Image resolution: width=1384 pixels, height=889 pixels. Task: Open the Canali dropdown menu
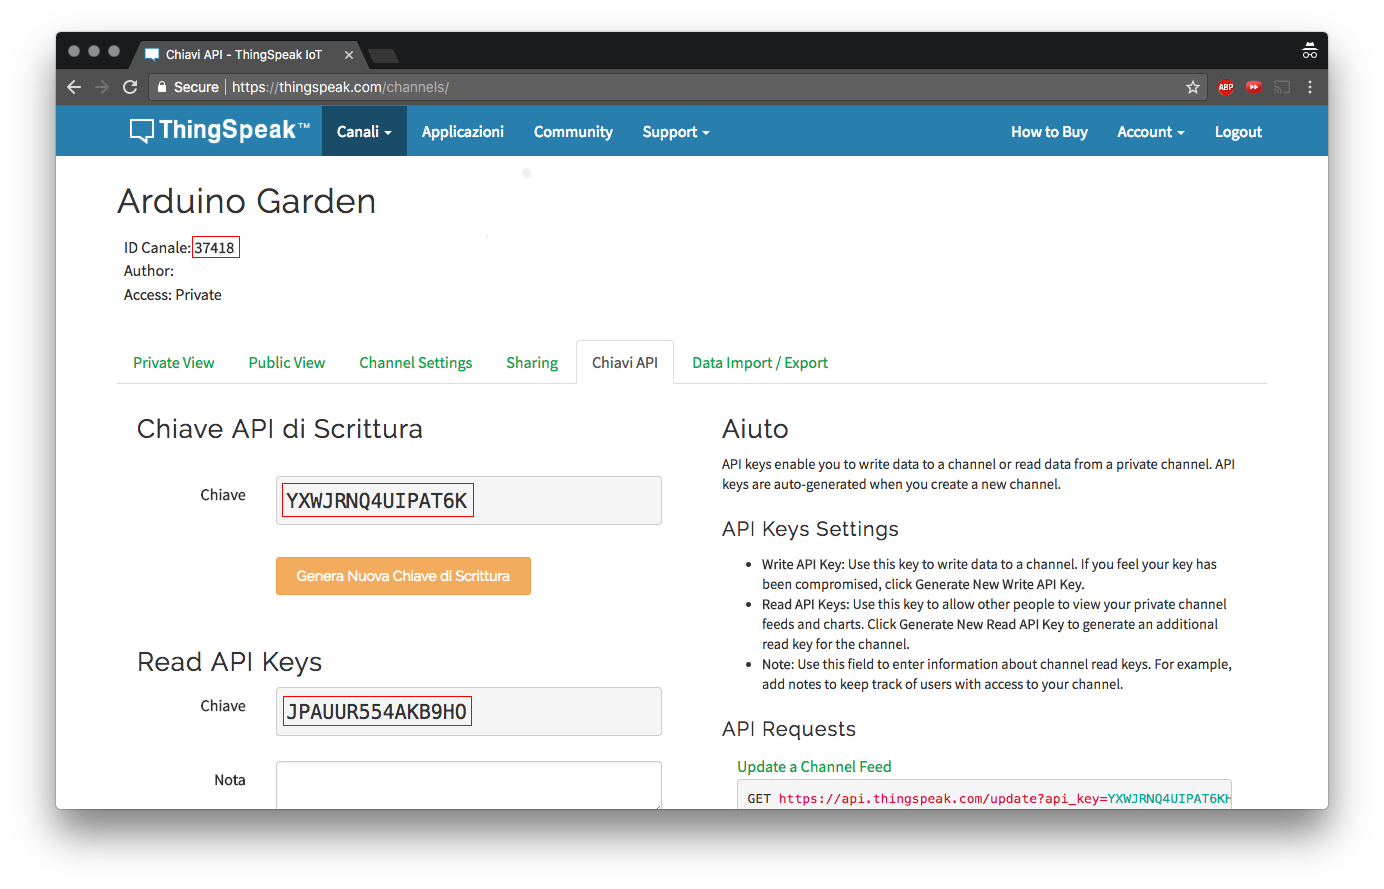[x=363, y=131]
